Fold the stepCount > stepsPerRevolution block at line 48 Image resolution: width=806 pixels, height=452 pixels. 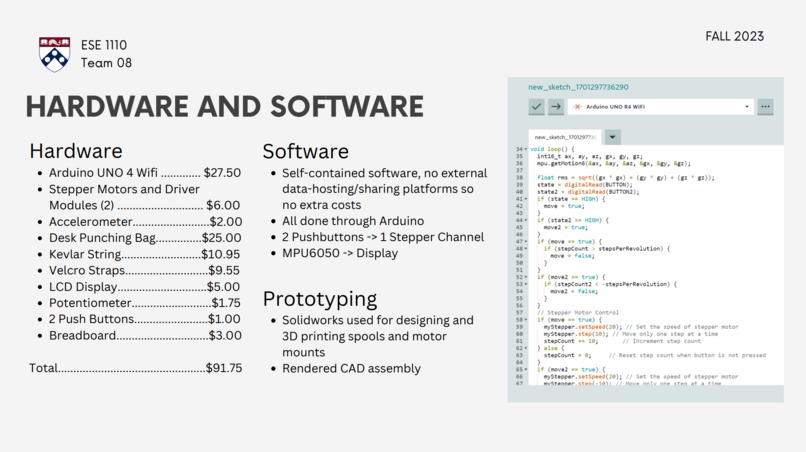(525, 248)
